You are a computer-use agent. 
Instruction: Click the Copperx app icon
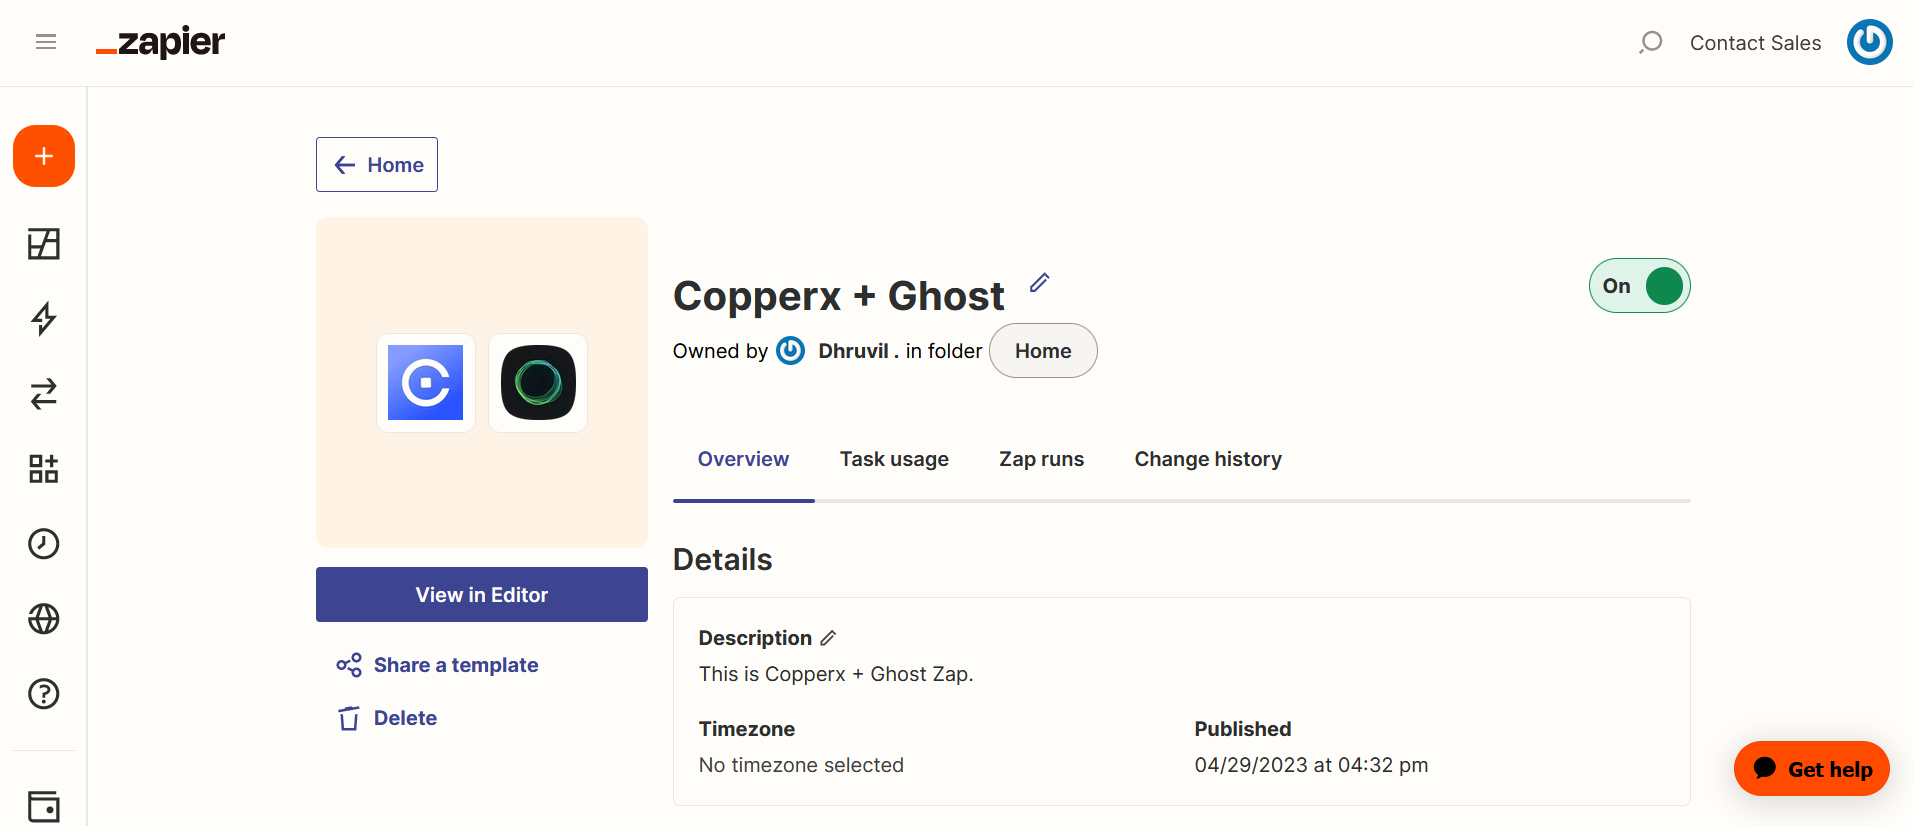point(426,383)
